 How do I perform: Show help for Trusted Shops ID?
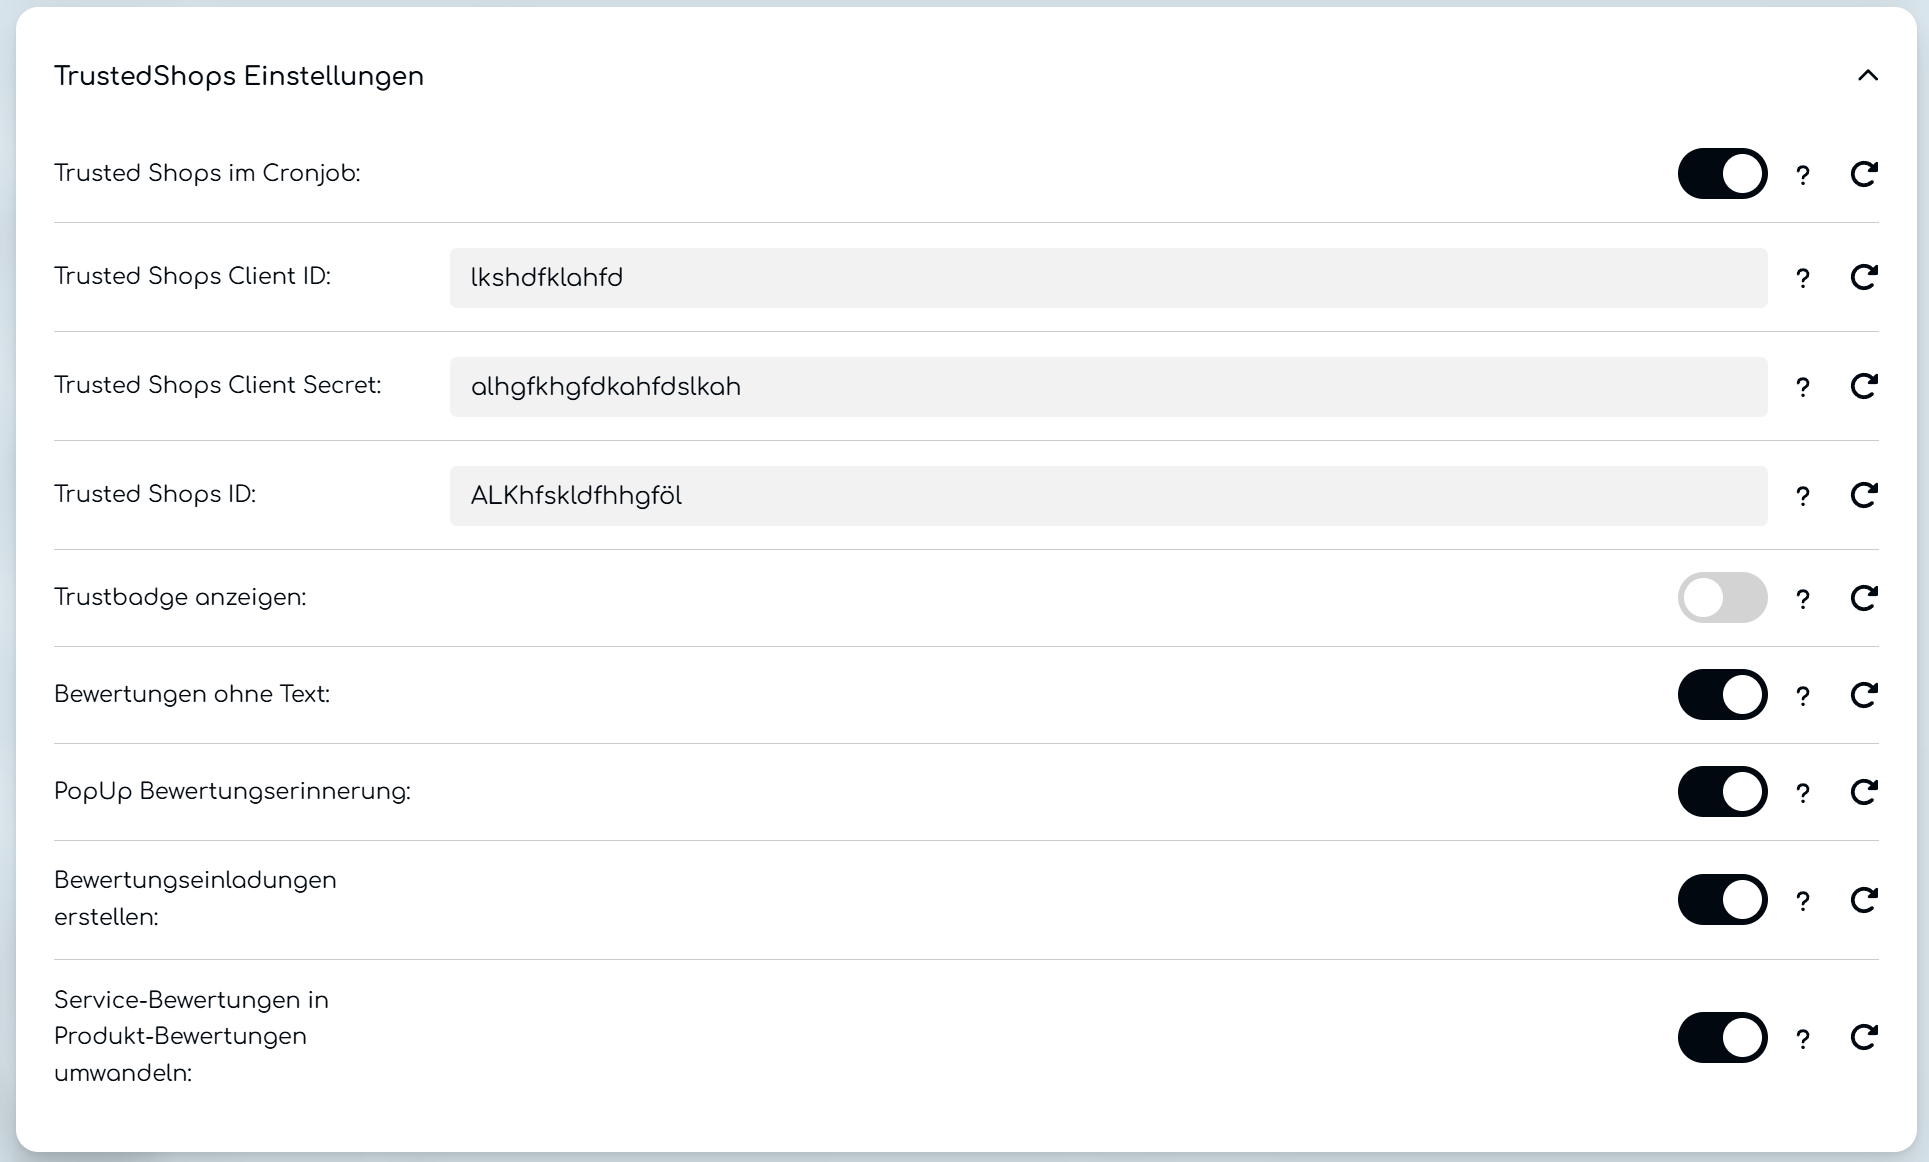click(x=1802, y=496)
